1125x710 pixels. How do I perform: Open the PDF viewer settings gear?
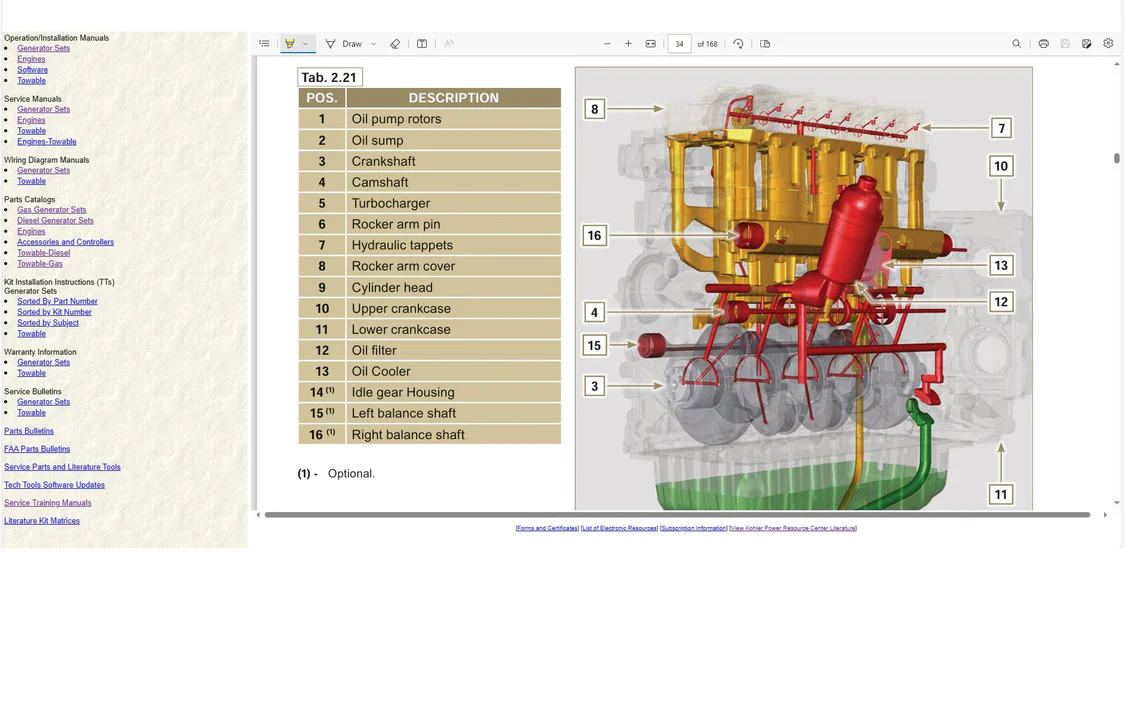pos(1108,44)
